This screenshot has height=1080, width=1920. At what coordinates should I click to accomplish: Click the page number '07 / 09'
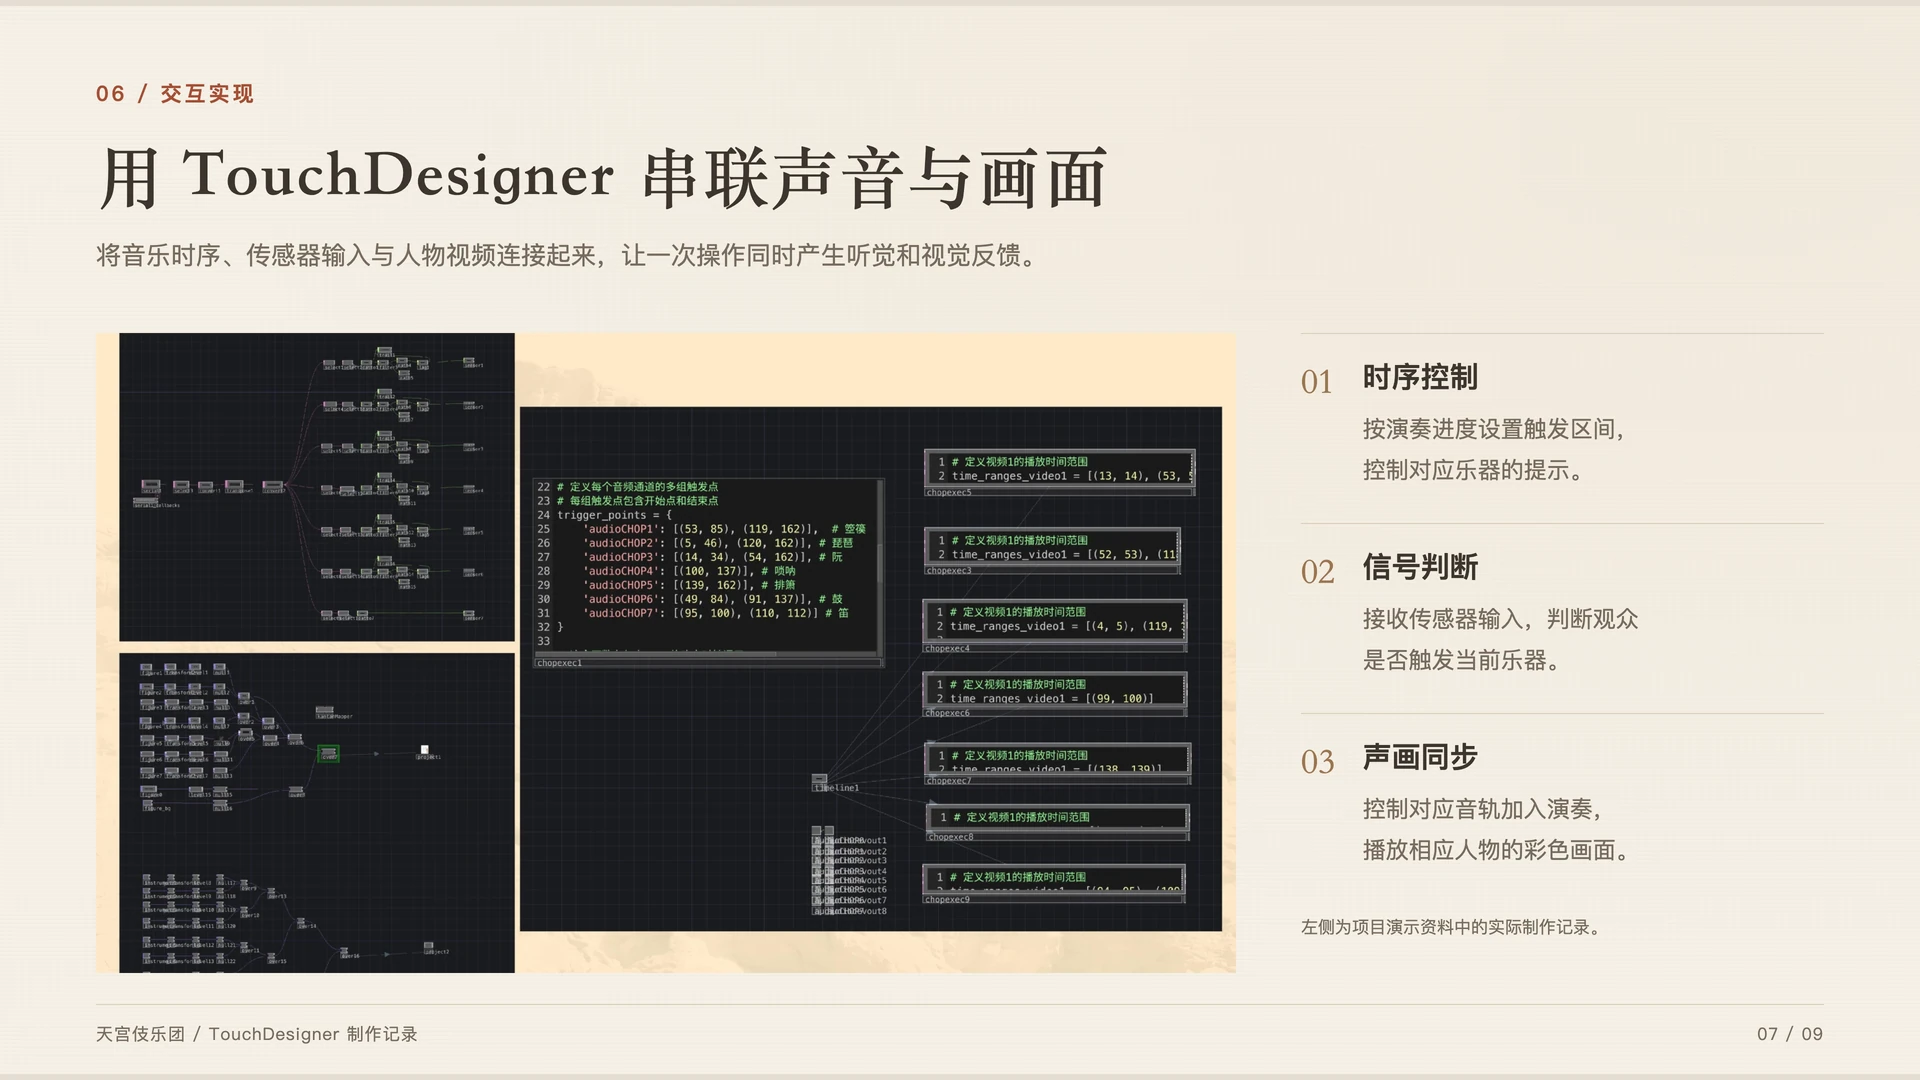[x=1790, y=1034]
